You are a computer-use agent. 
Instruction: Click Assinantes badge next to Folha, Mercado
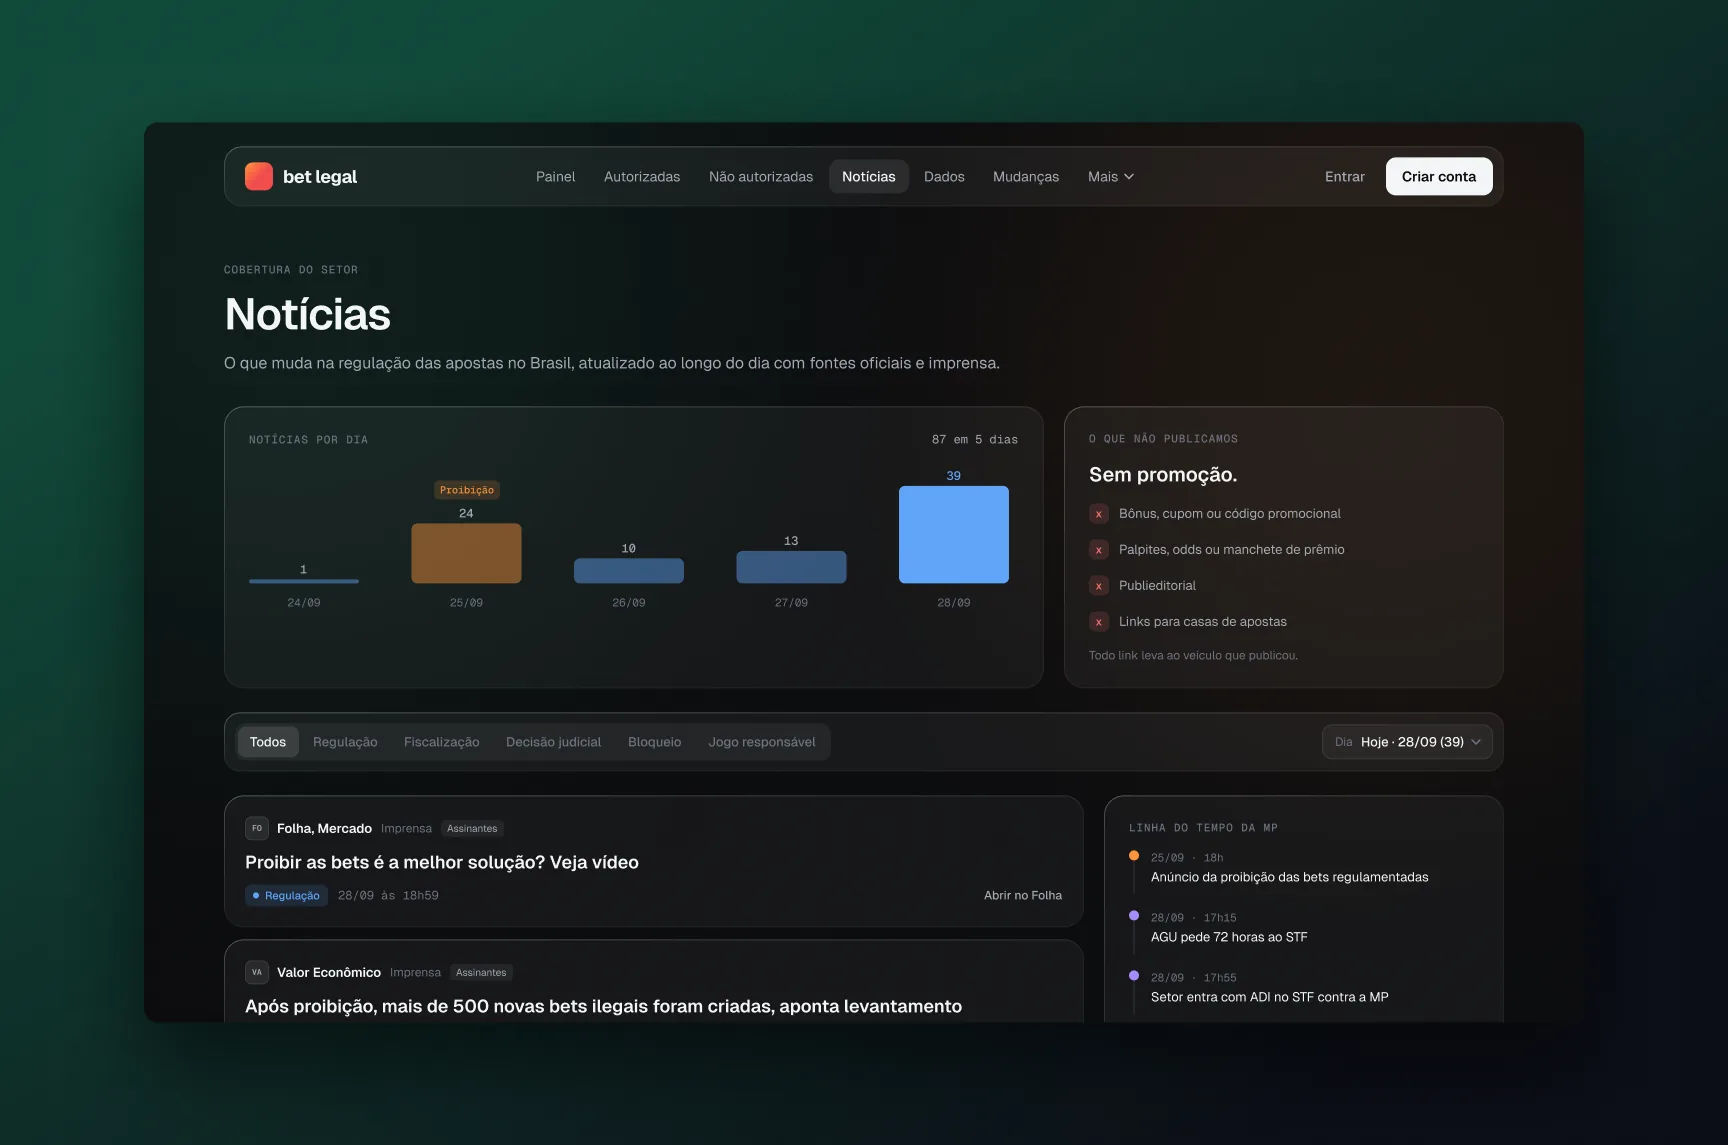pos(472,828)
